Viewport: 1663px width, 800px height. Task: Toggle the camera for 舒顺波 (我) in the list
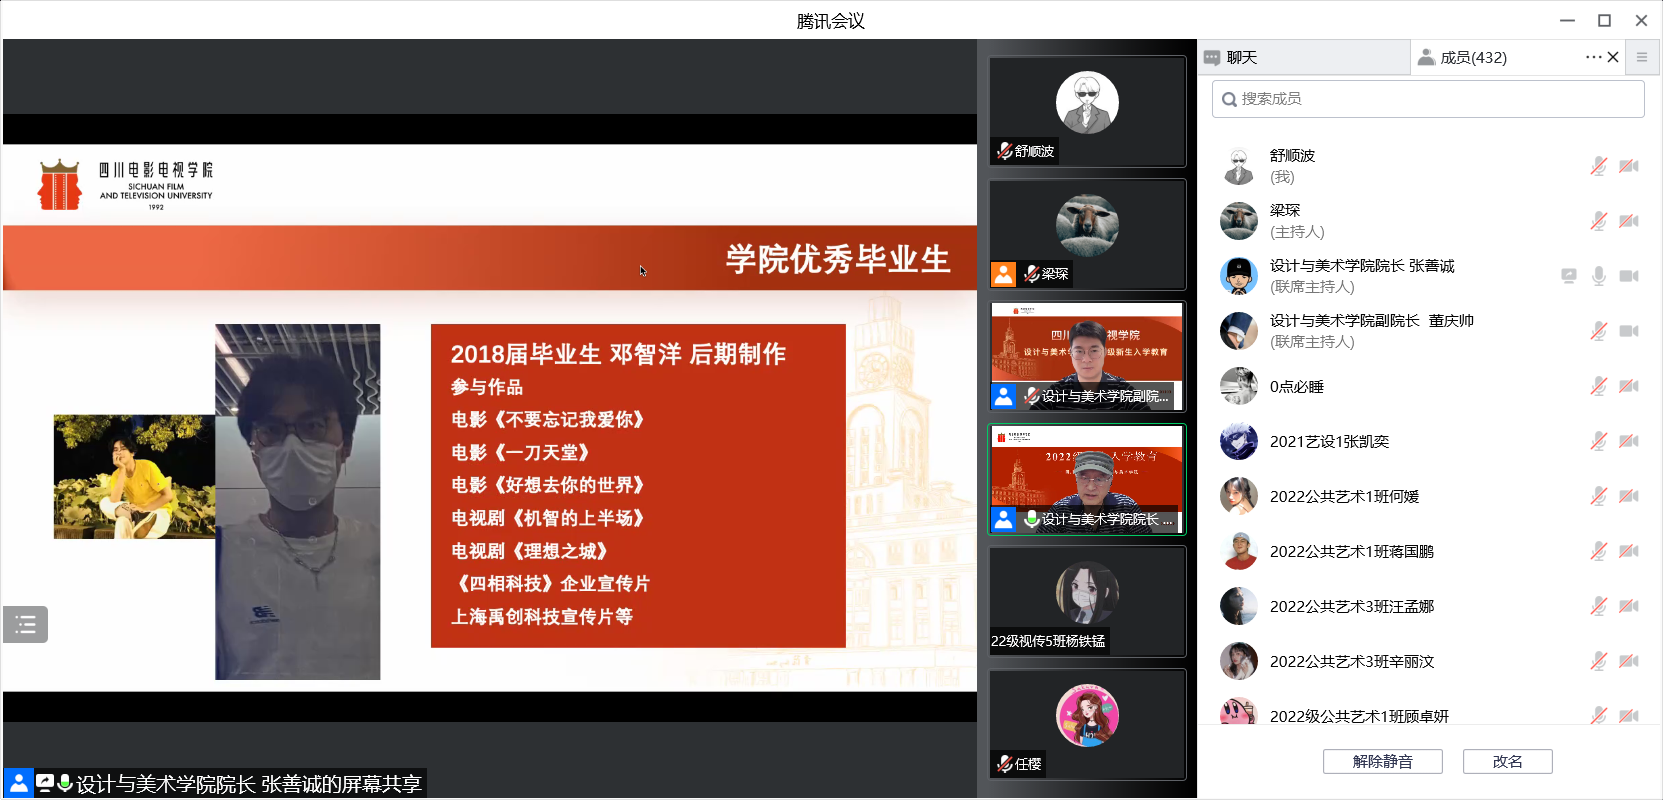pos(1629,166)
